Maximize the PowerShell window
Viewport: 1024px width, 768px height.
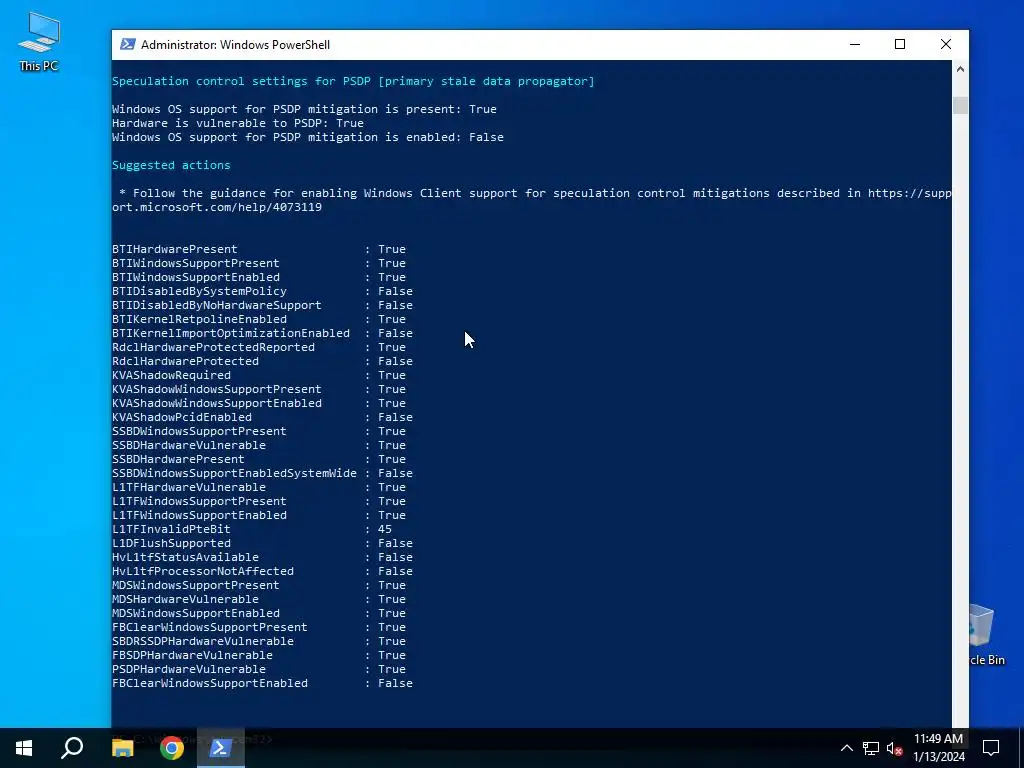(x=900, y=44)
